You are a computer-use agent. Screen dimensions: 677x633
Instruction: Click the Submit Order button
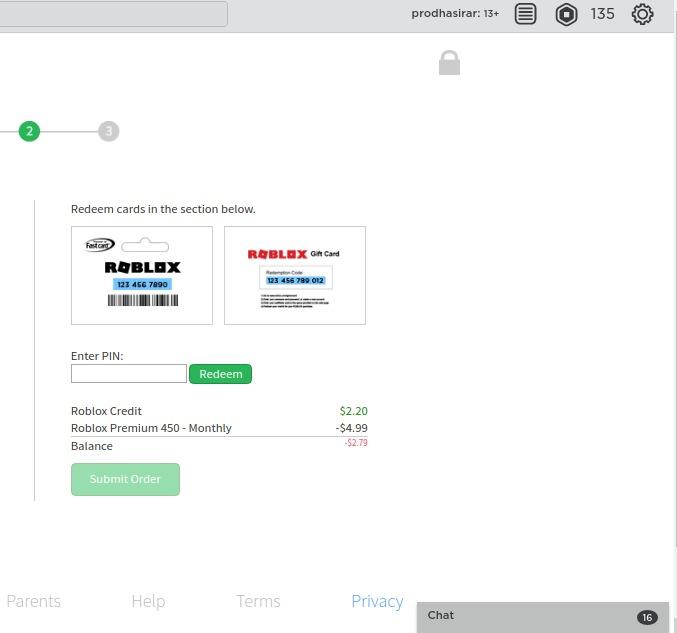pos(125,479)
